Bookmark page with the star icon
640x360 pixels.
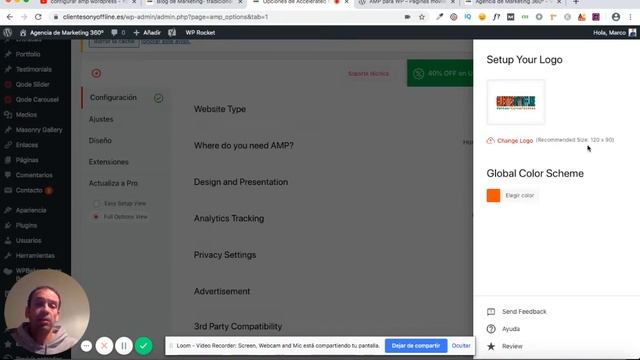coord(422,17)
